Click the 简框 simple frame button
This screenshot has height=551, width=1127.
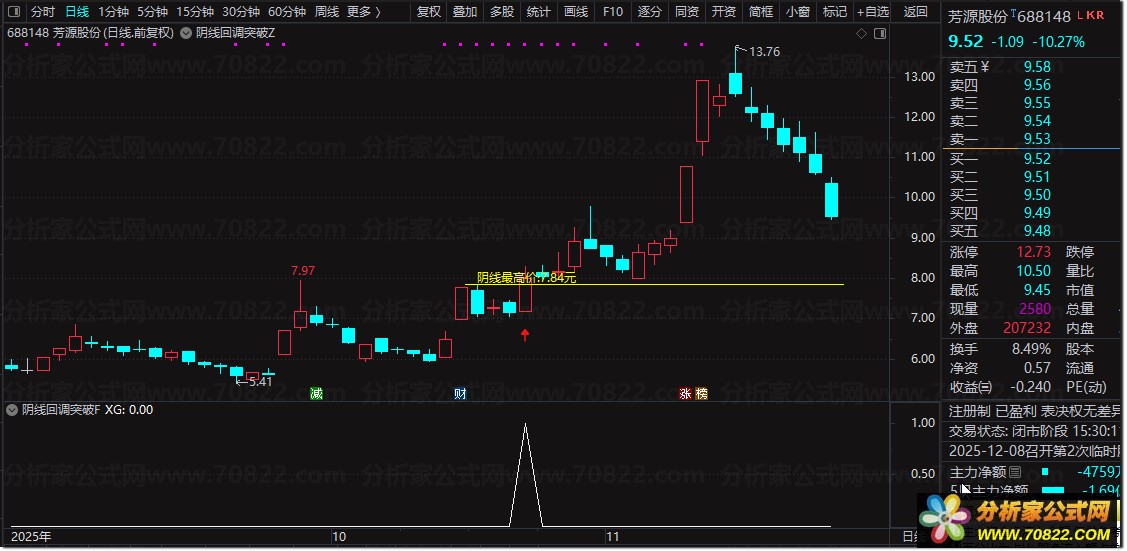click(x=760, y=11)
